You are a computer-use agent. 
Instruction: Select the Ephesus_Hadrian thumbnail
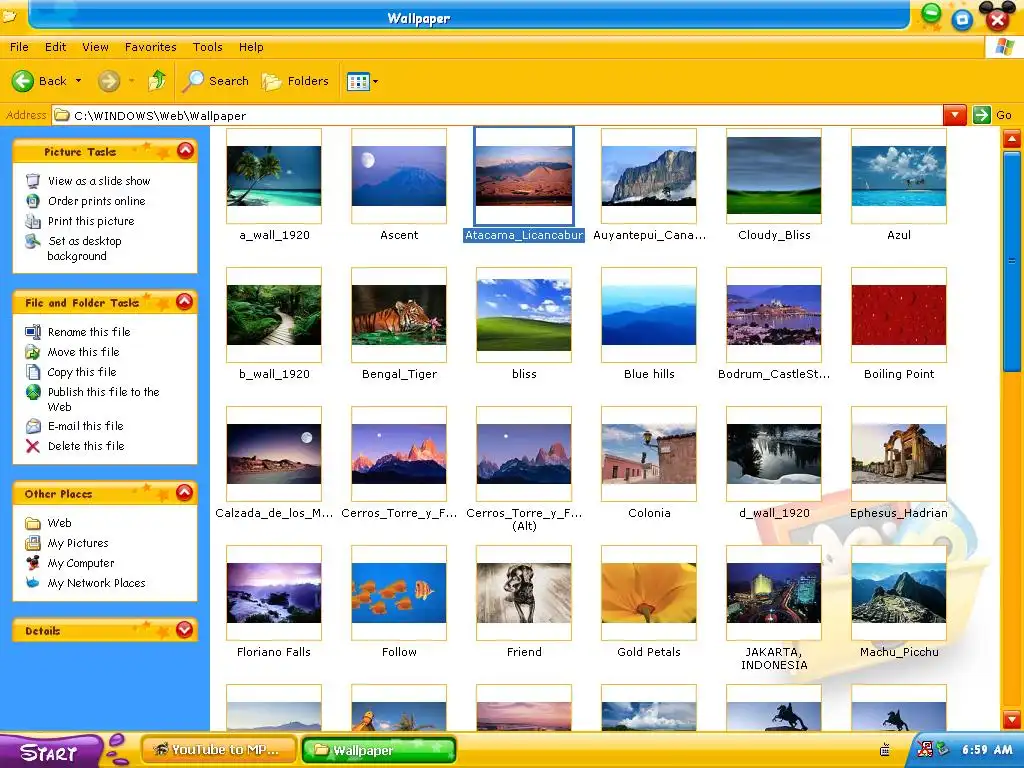pyautogui.click(x=899, y=454)
